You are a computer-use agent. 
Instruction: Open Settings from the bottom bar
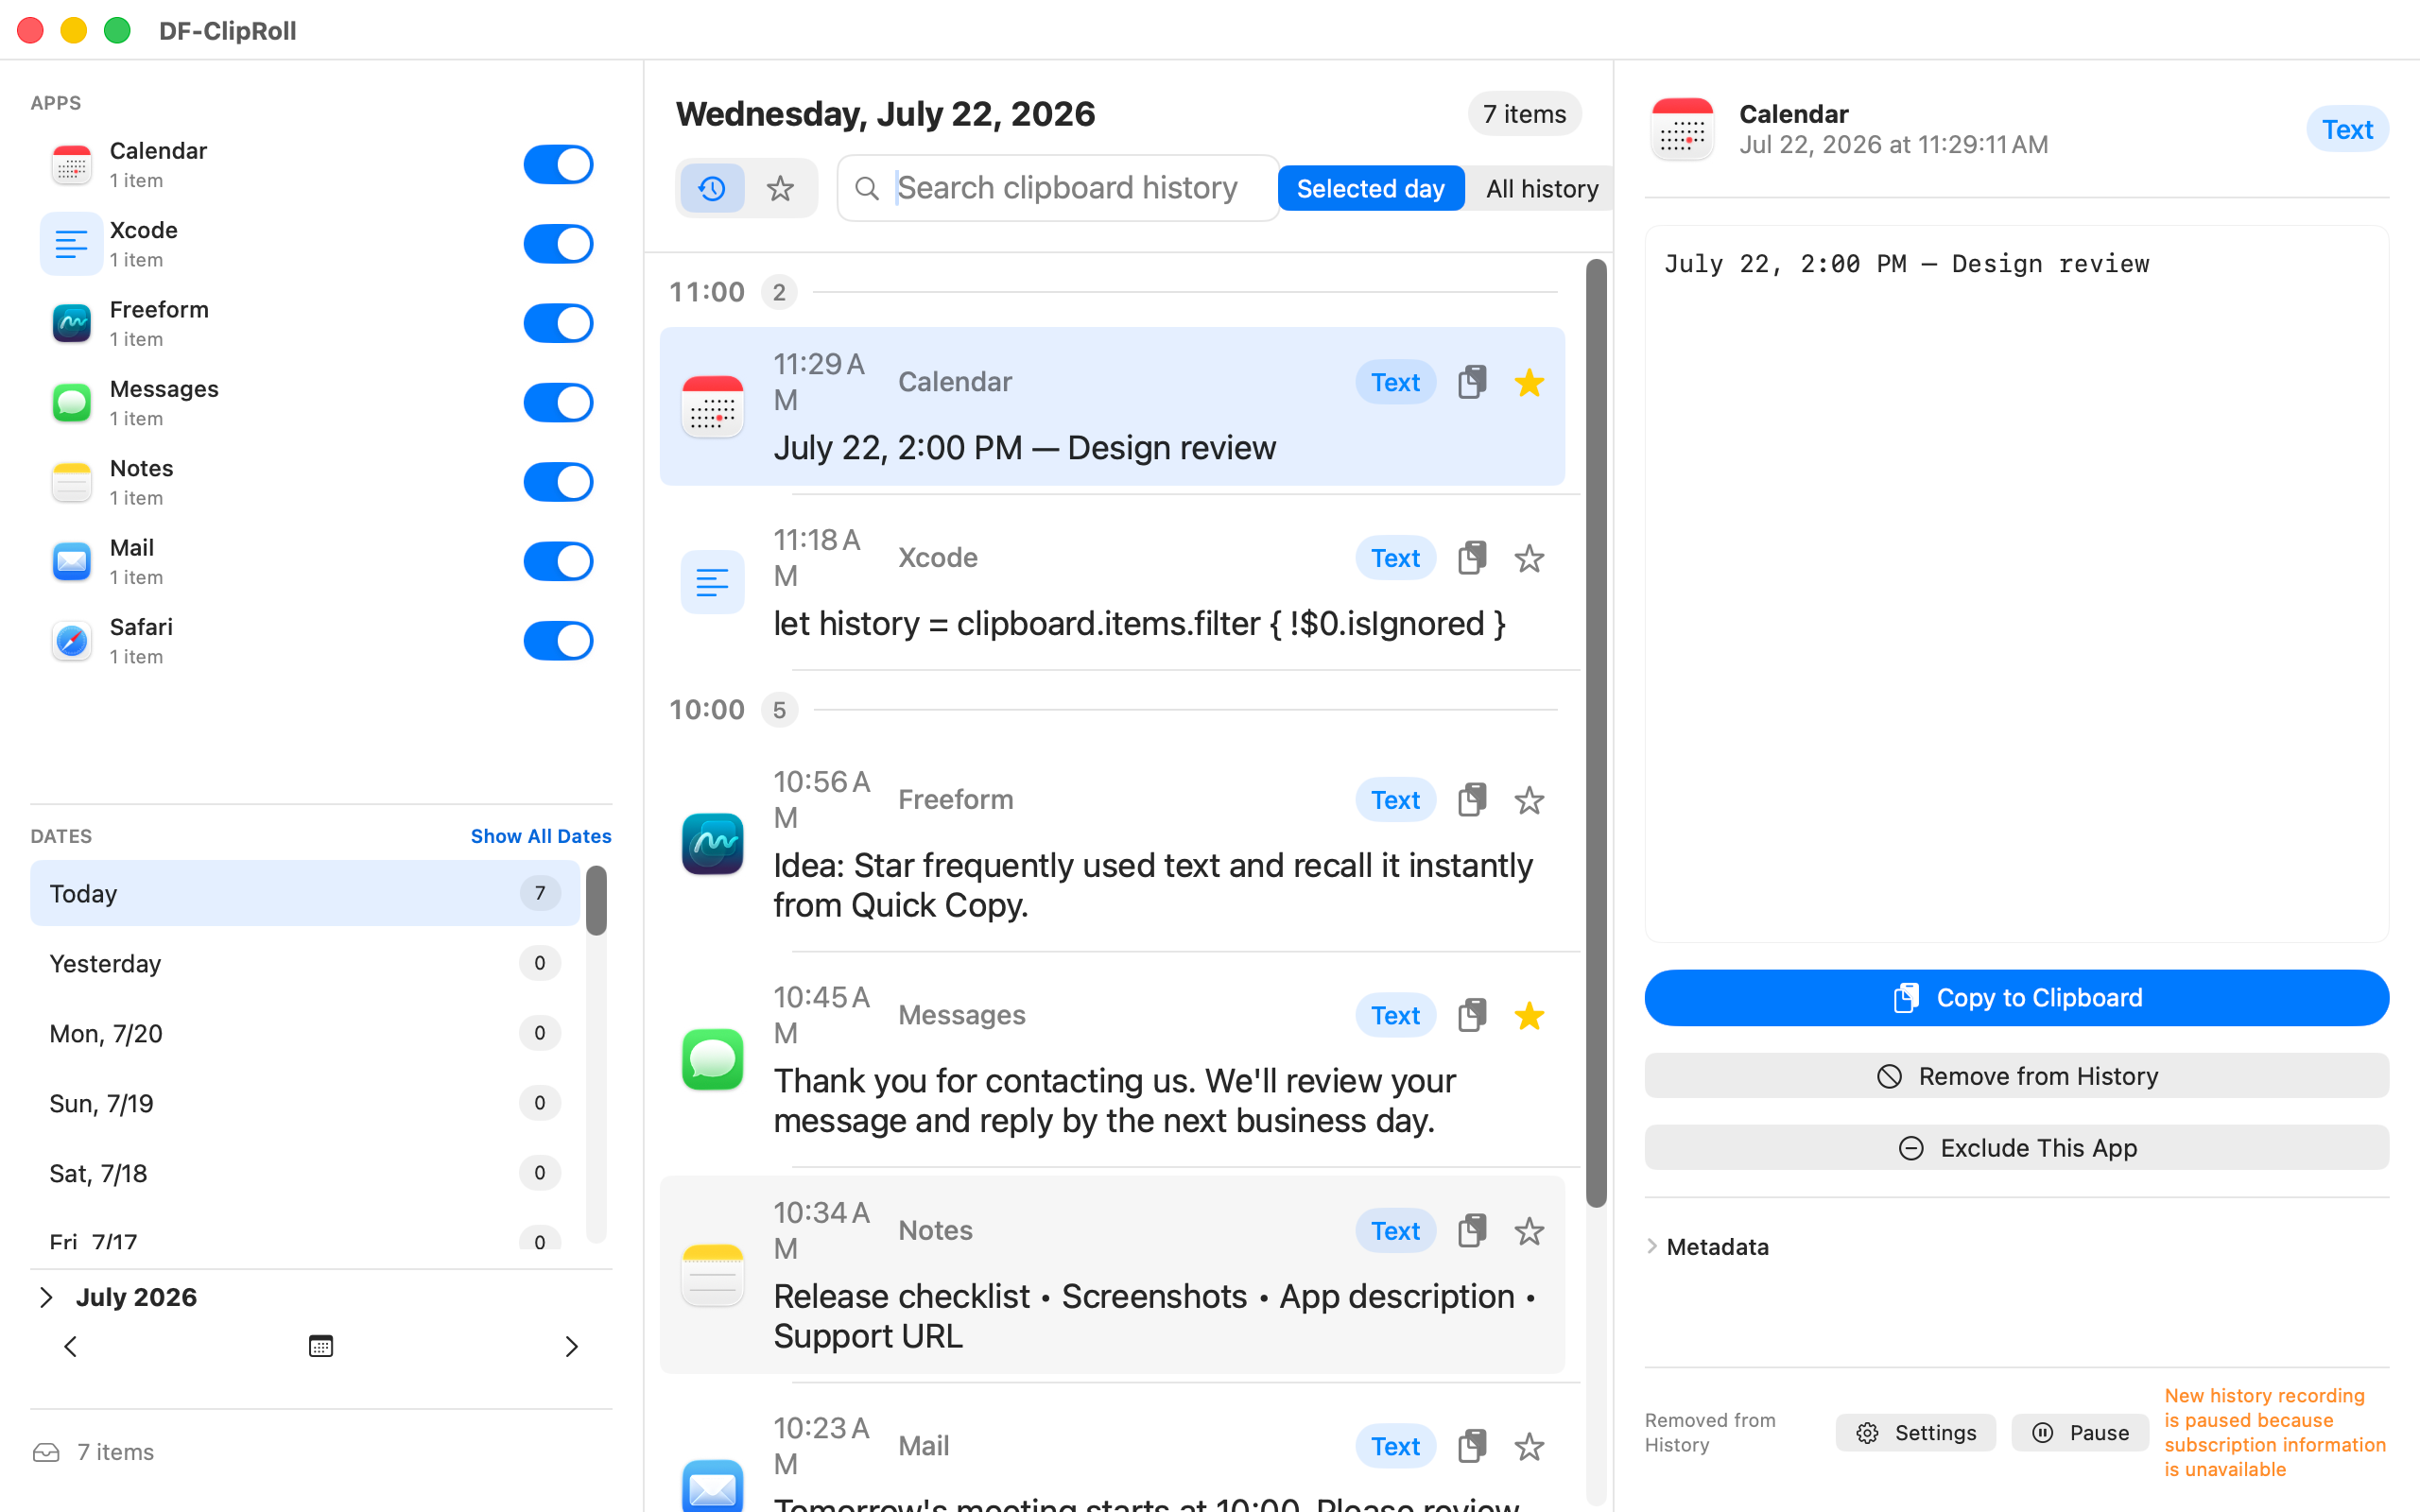pyautogui.click(x=1915, y=1433)
